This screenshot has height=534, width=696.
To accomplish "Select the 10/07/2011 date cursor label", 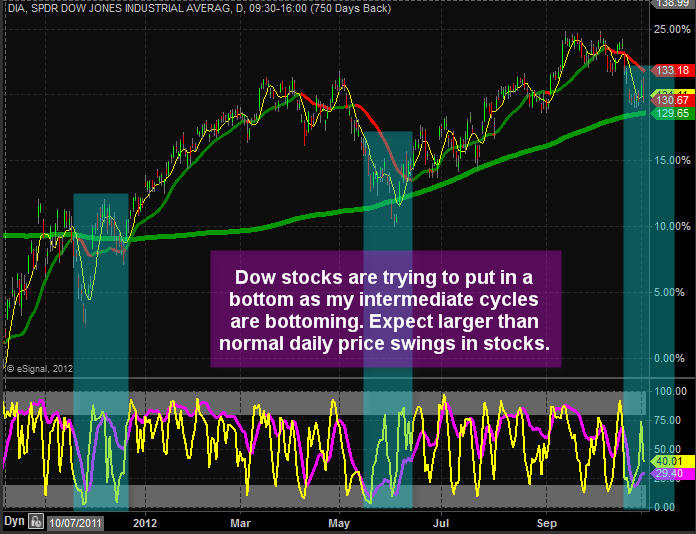I will point(75,523).
